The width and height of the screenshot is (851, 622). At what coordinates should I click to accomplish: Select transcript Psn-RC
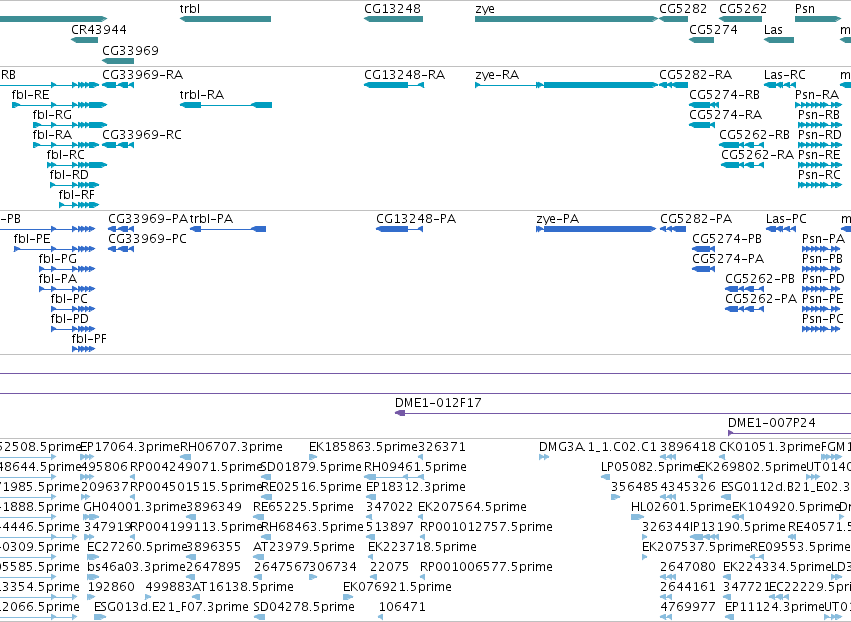[820, 185]
